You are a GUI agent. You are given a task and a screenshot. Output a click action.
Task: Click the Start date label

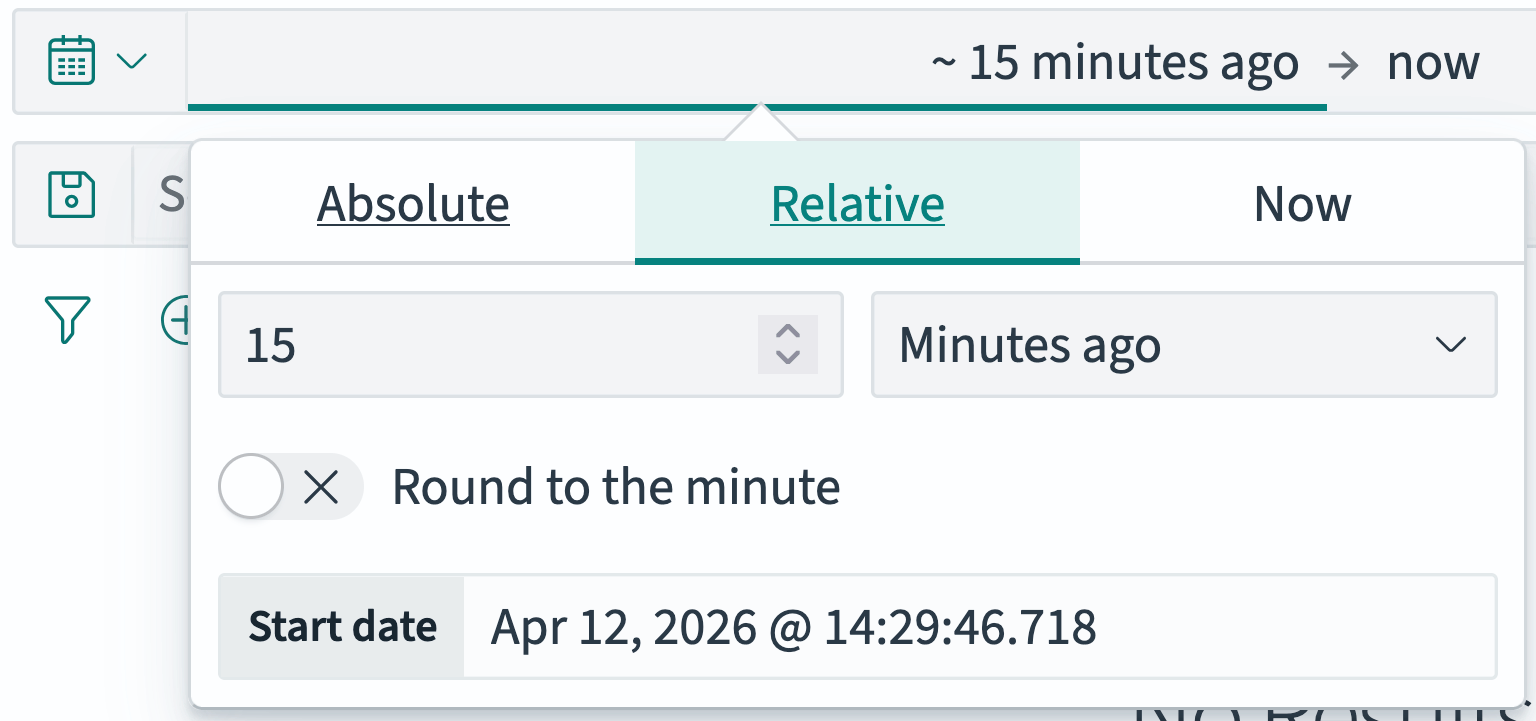(342, 627)
